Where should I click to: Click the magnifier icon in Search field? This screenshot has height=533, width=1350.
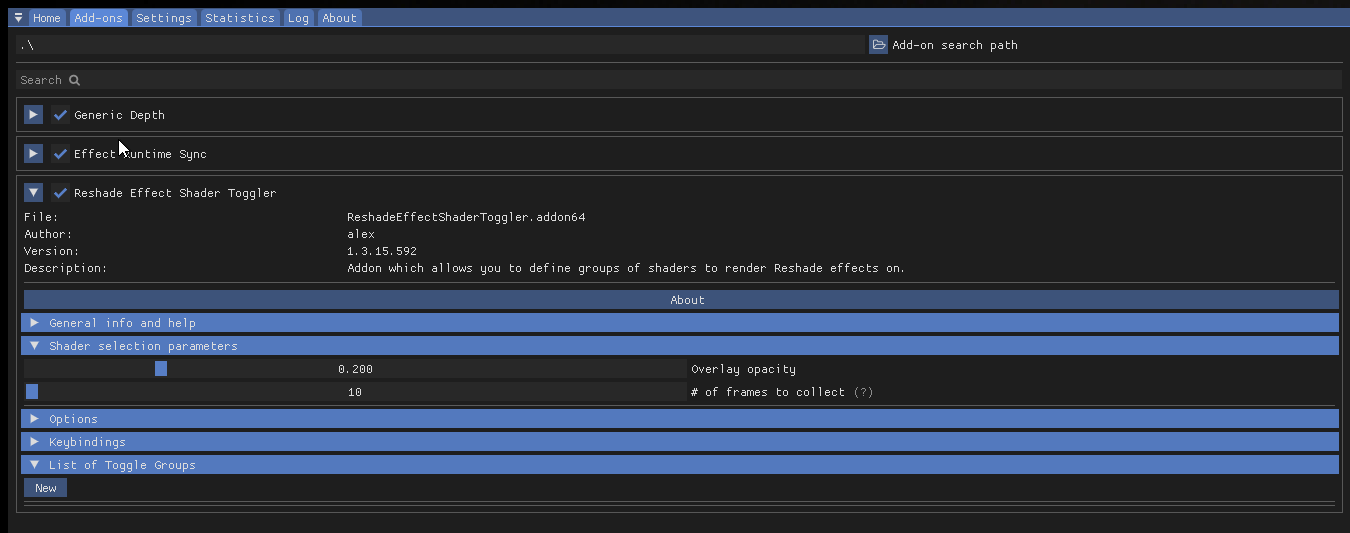74,80
